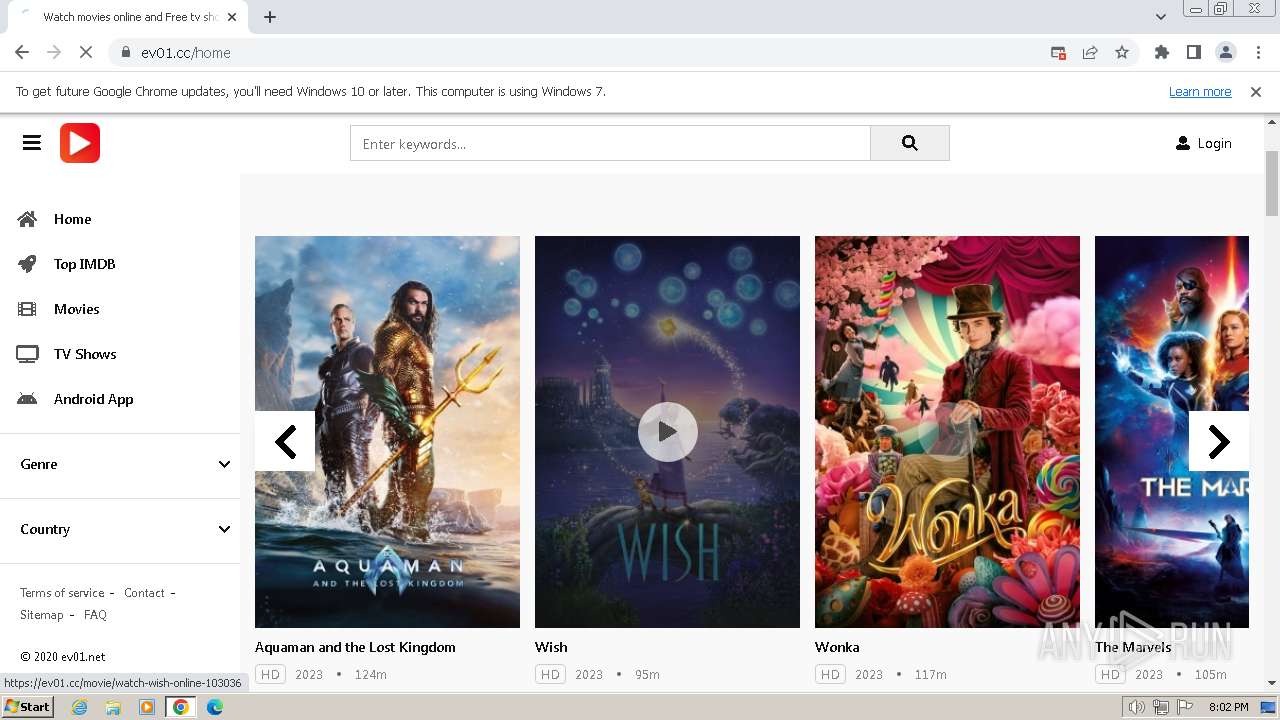1280x720 pixels.
Task: Open Microsoft Edge from taskbar
Action: (x=215, y=707)
